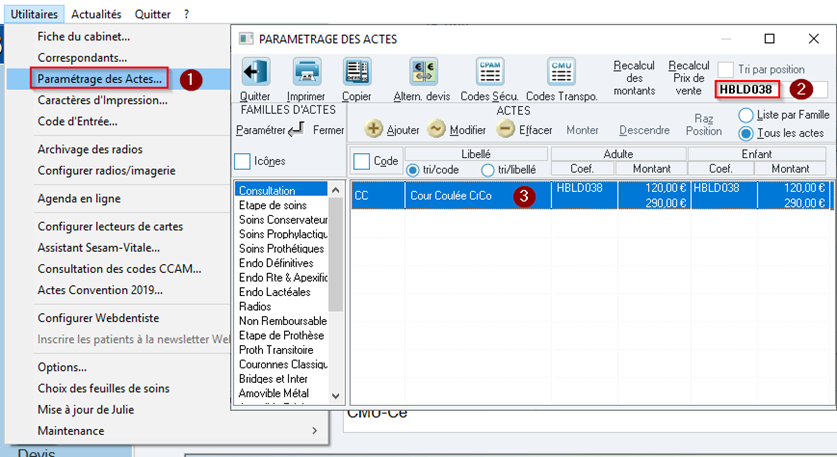Choose Configurer lecteurs de cartes
This screenshot has height=457, width=837.
110,226
